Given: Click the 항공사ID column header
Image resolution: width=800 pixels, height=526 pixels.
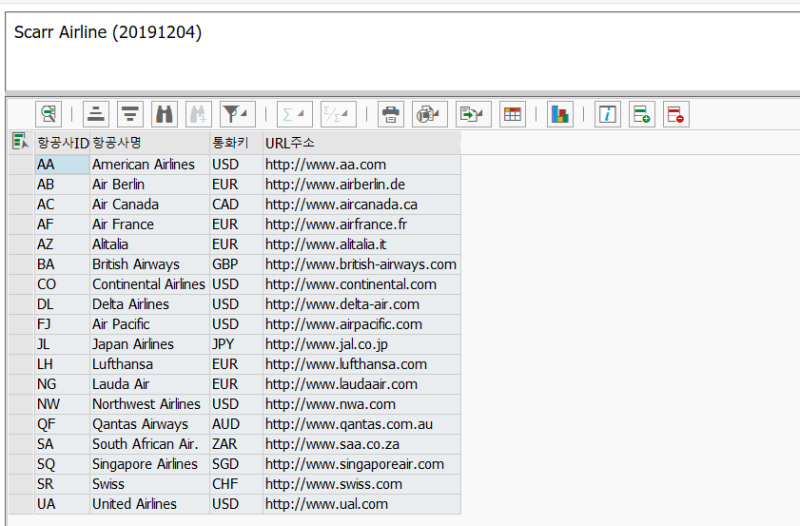Looking at the screenshot, I should tap(62, 143).
